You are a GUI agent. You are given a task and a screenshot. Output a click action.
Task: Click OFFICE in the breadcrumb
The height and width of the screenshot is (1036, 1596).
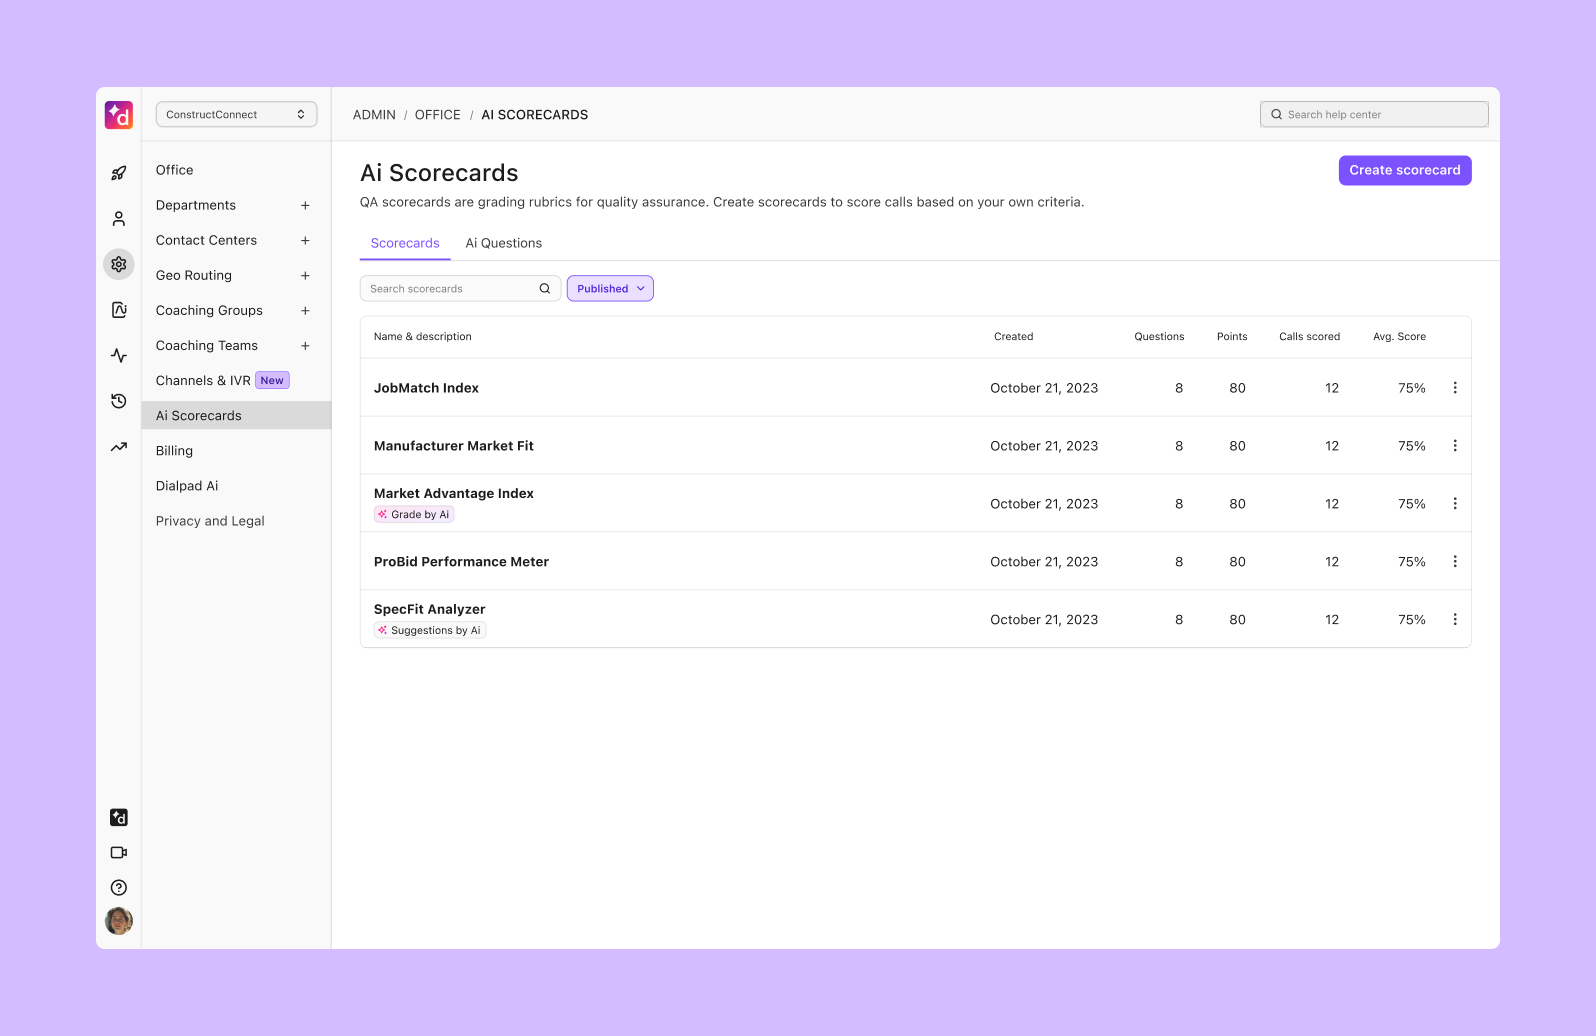click(438, 115)
